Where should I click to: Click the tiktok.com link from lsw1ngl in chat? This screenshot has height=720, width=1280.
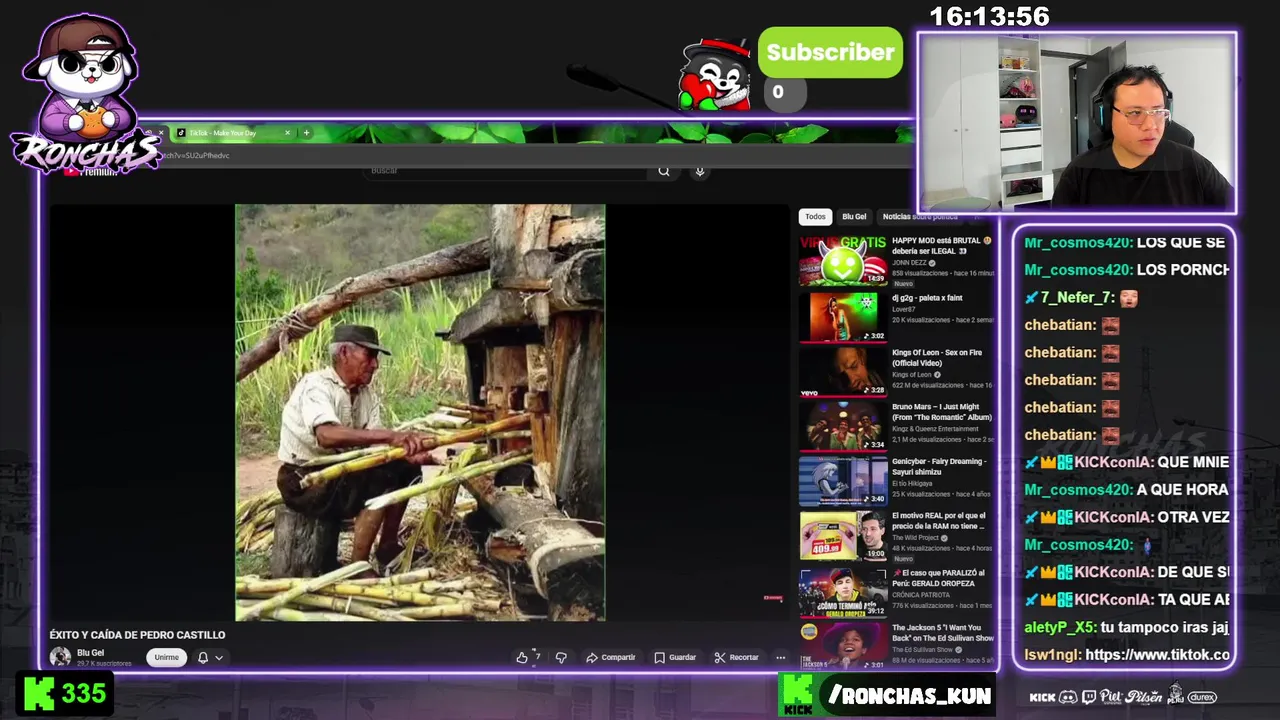[1157, 655]
